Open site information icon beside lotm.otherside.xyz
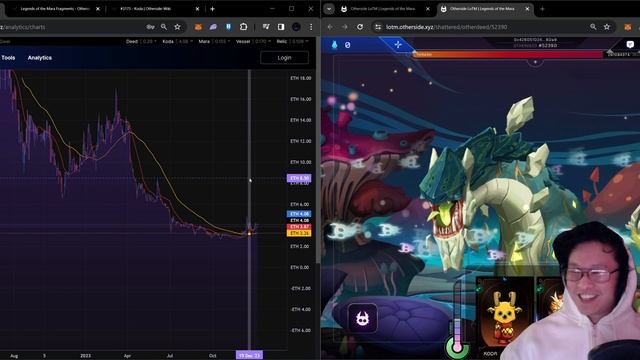Viewport: 640px width, 360px height. [378, 27]
